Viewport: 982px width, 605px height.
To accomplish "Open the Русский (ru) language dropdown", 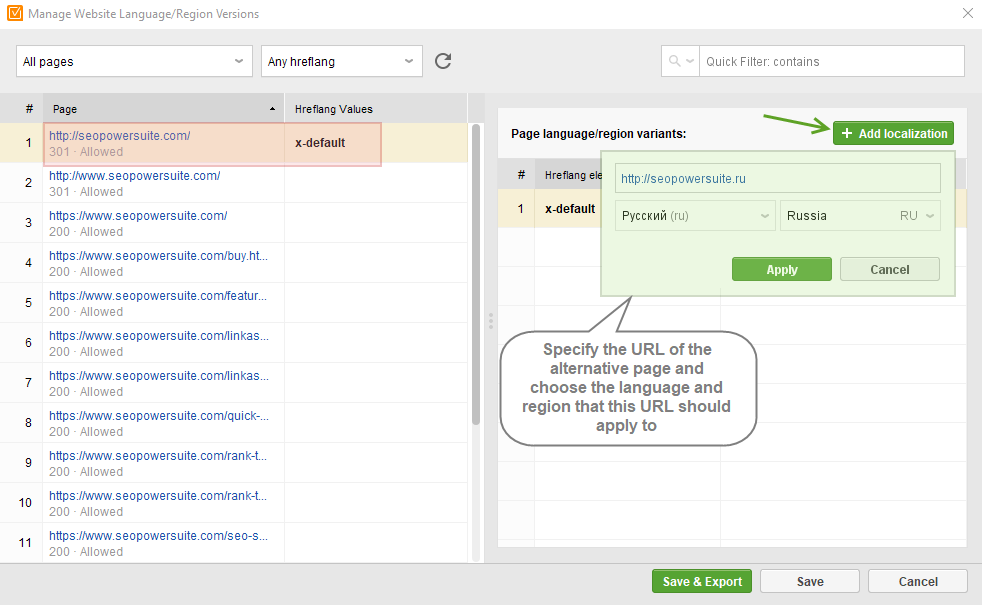I will click(695, 215).
